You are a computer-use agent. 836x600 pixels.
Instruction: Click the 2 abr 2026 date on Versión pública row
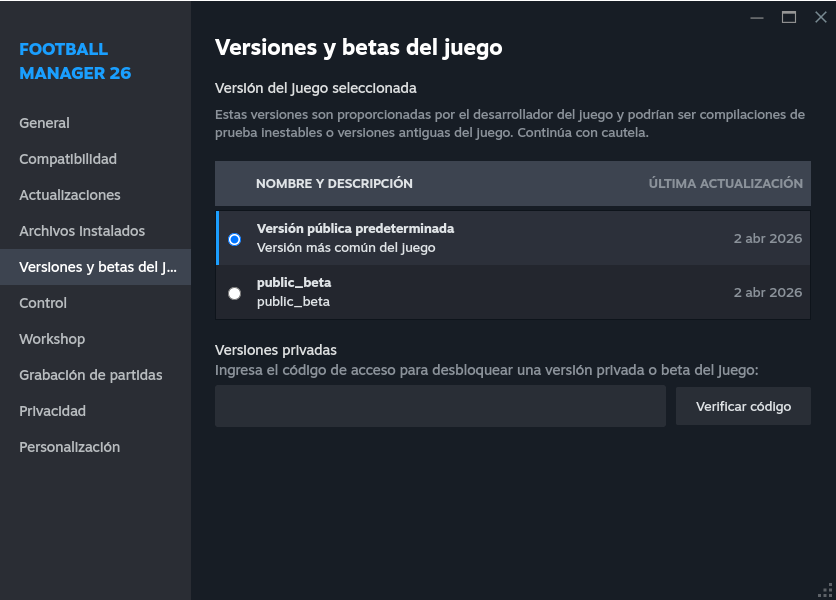pos(768,238)
